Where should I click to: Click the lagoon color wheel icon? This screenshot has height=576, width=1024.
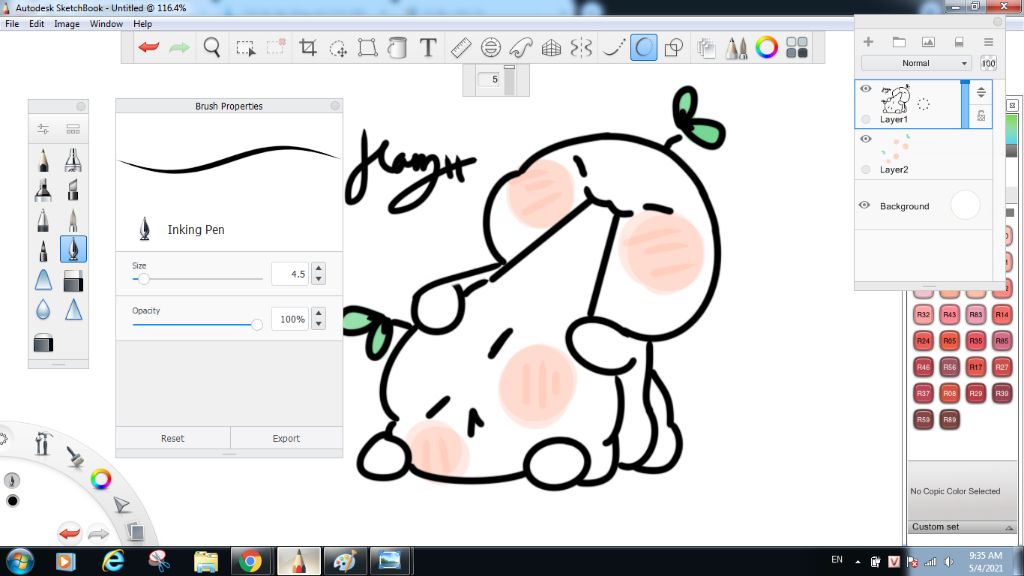[x=101, y=479]
